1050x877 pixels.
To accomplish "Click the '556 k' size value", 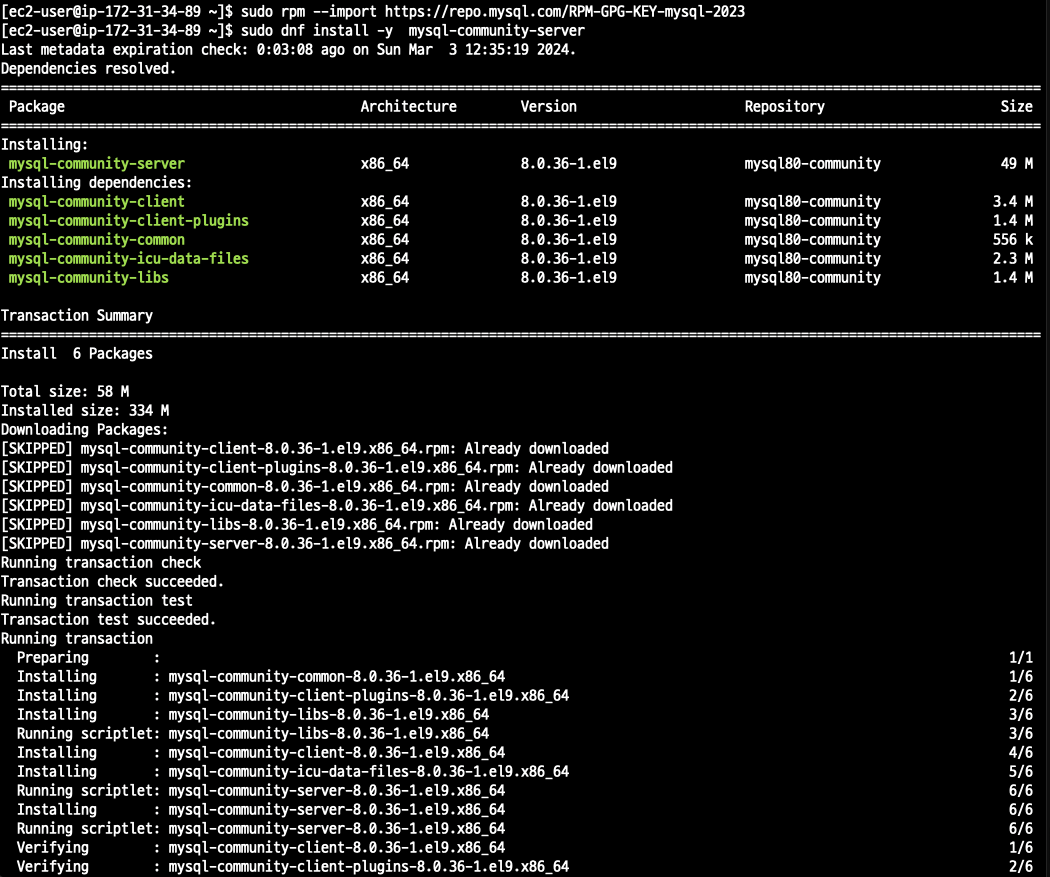I will [1012, 240].
